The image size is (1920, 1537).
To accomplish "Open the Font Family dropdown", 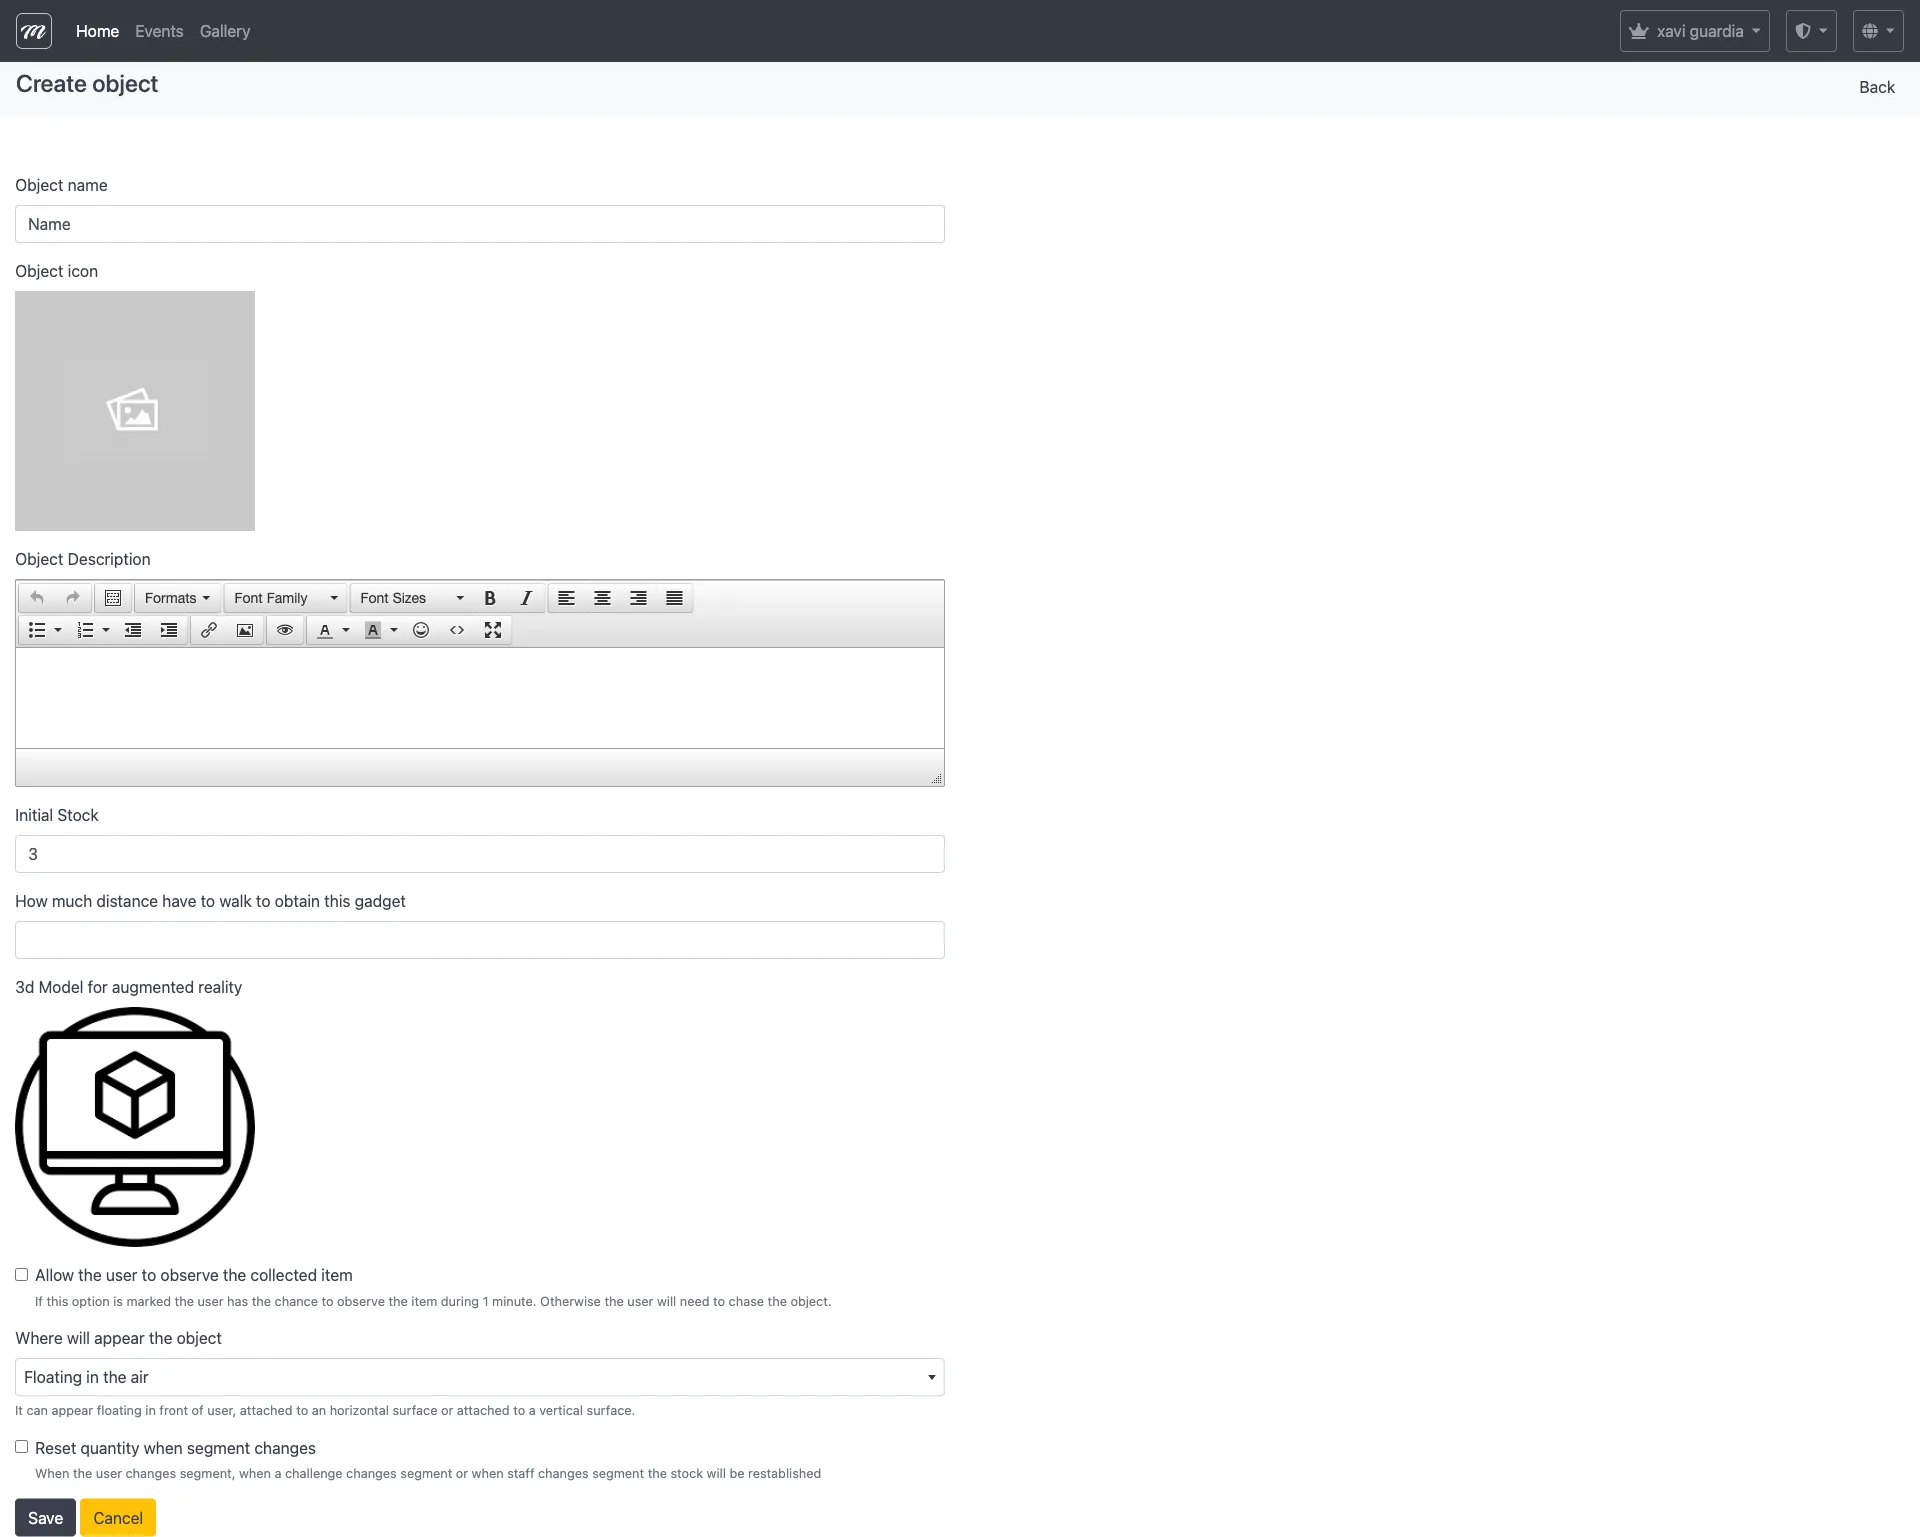I will click(284, 597).
